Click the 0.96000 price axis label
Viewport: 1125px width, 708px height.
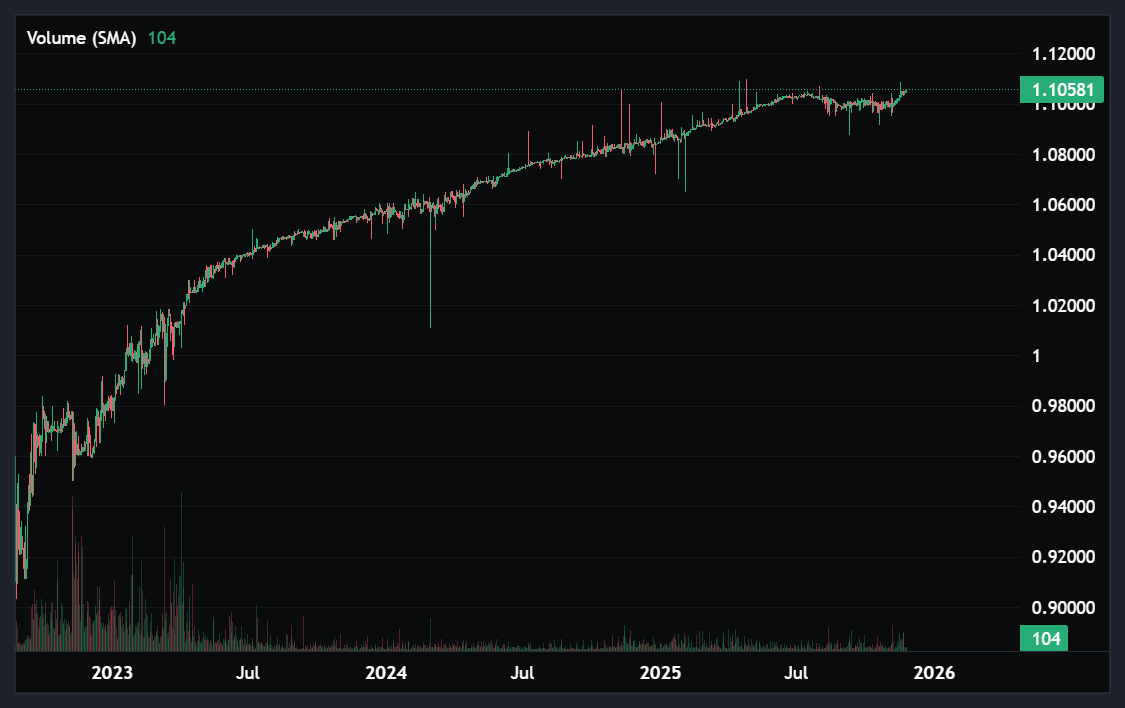(x=1063, y=457)
